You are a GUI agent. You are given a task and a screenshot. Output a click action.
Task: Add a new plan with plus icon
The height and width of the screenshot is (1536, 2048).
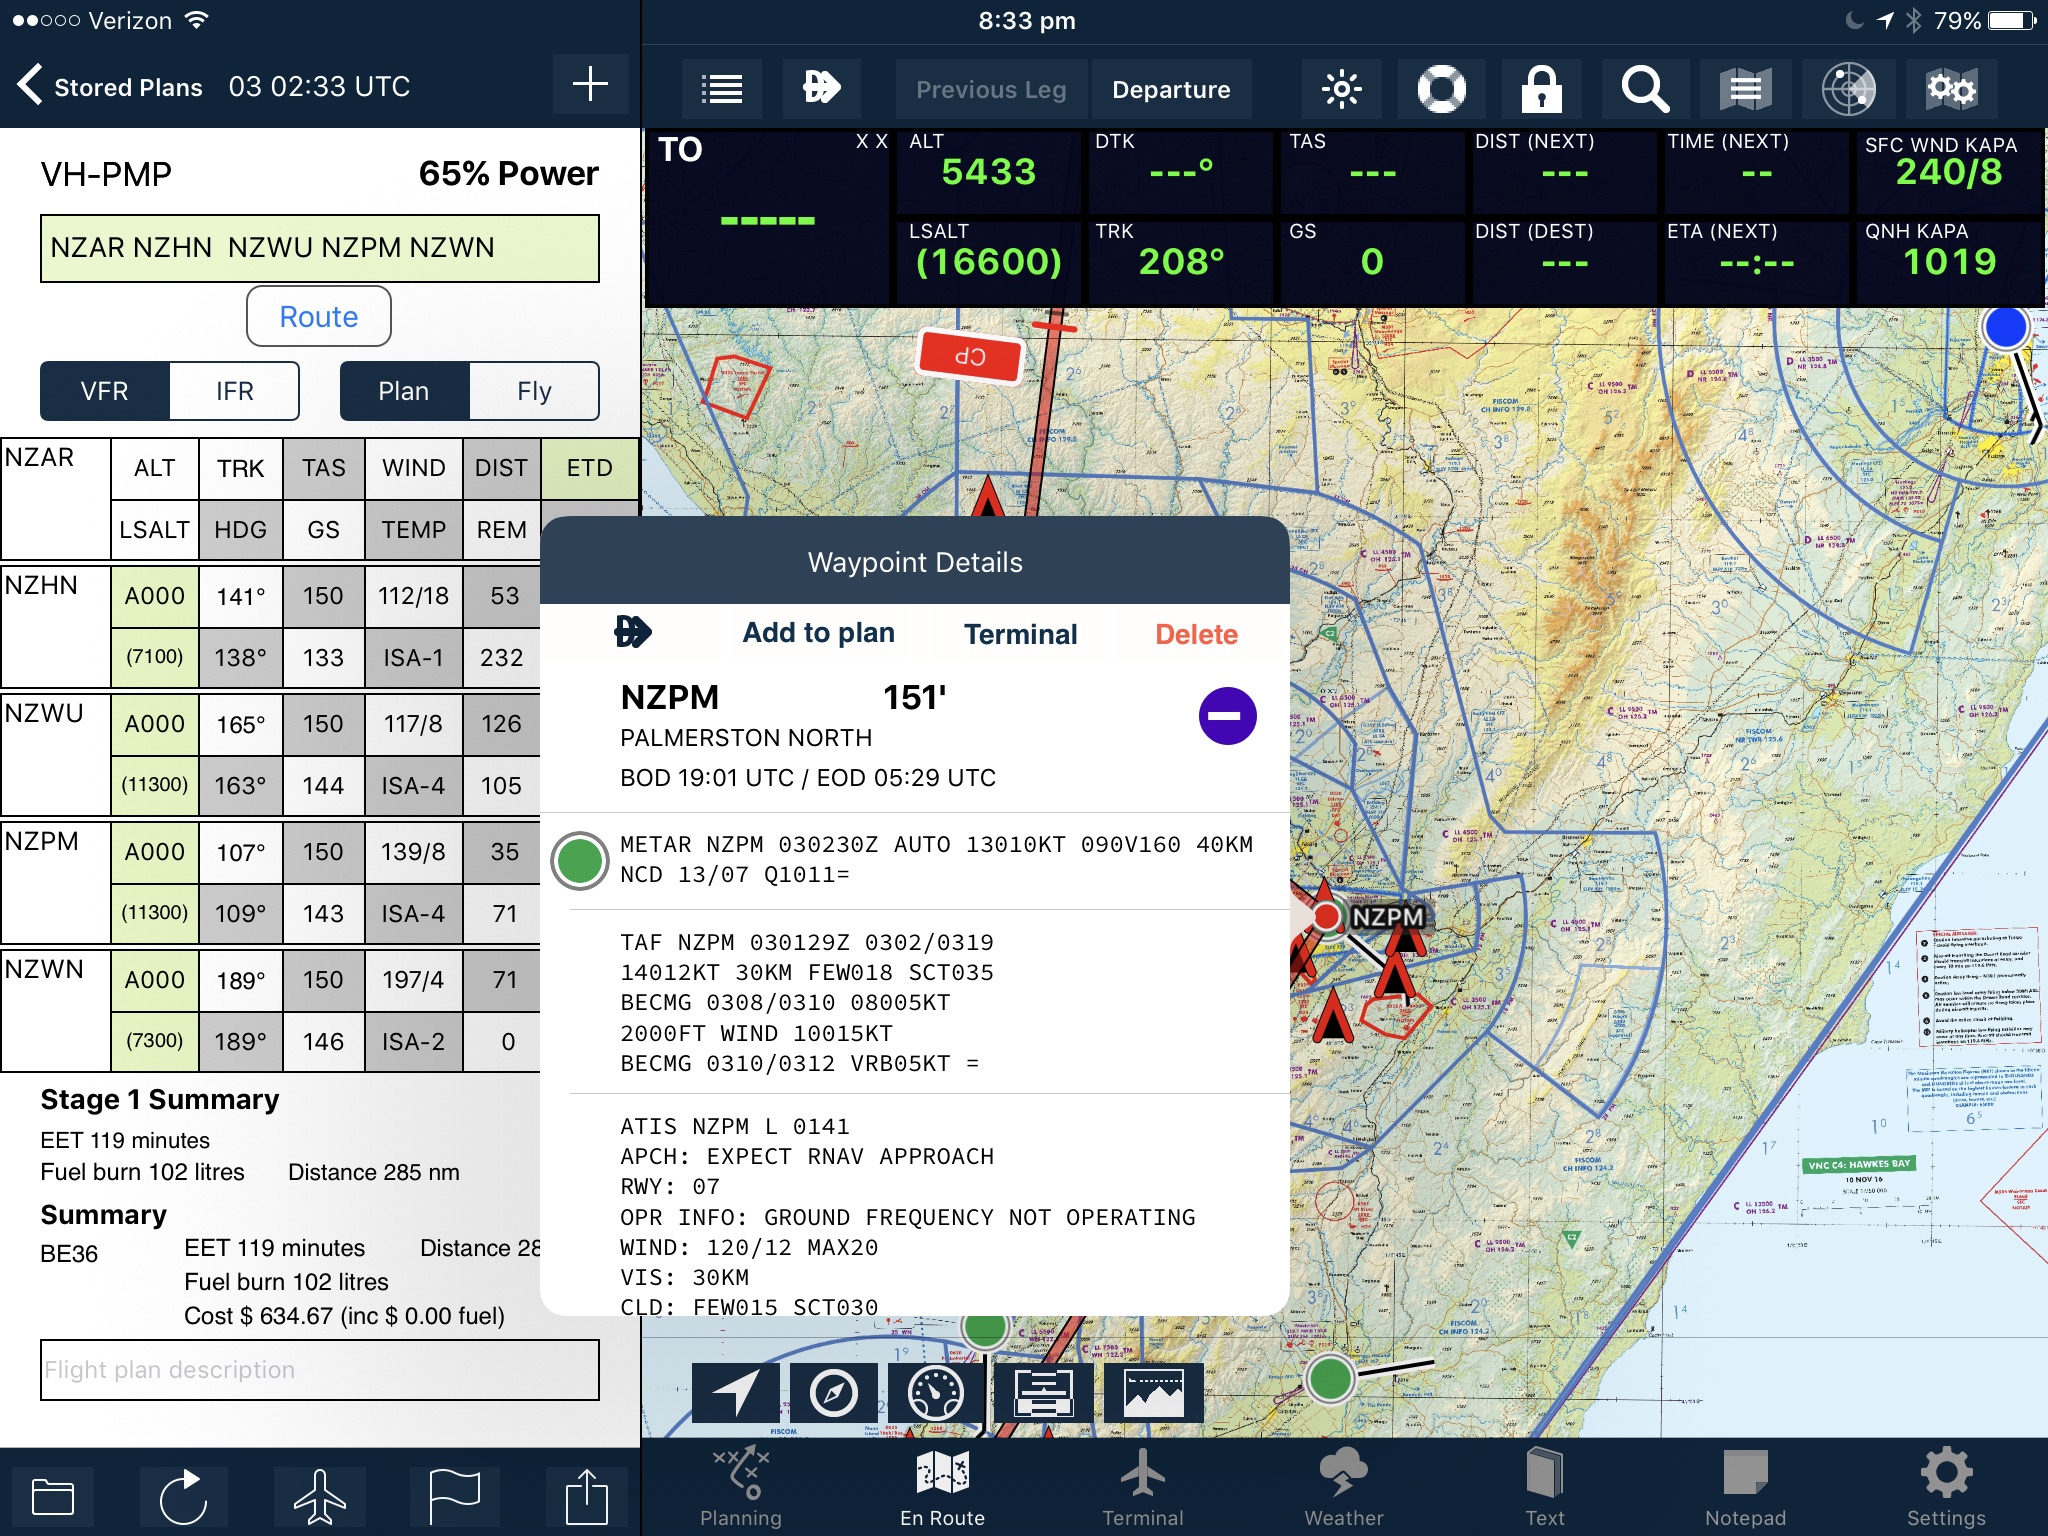[x=590, y=85]
